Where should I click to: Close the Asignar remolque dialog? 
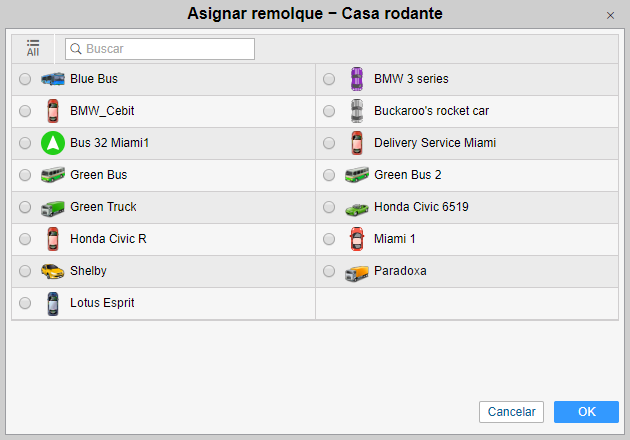(x=610, y=15)
